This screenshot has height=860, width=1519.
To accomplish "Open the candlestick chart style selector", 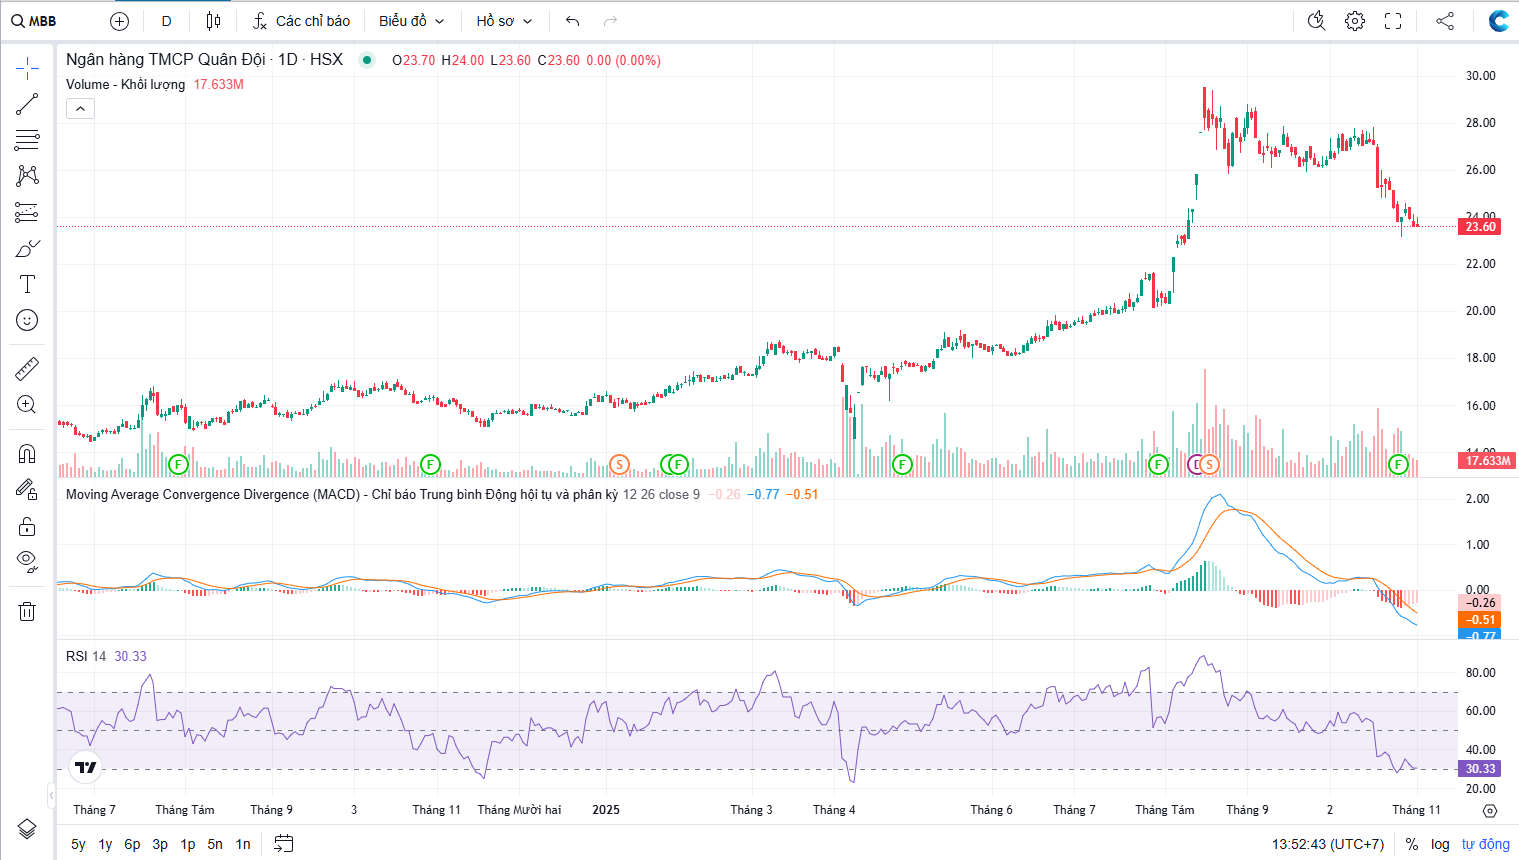I will click(x=213, y=21).
